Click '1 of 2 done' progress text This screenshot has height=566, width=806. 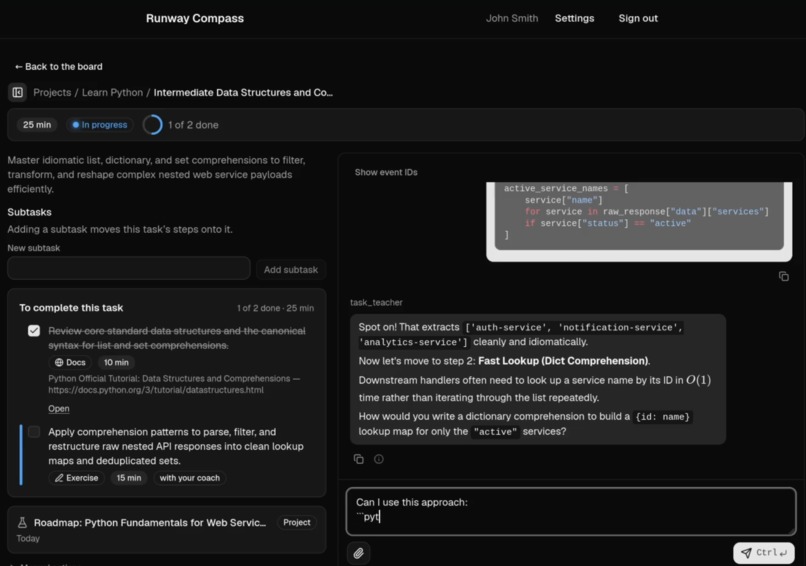[x=193, y=125]
